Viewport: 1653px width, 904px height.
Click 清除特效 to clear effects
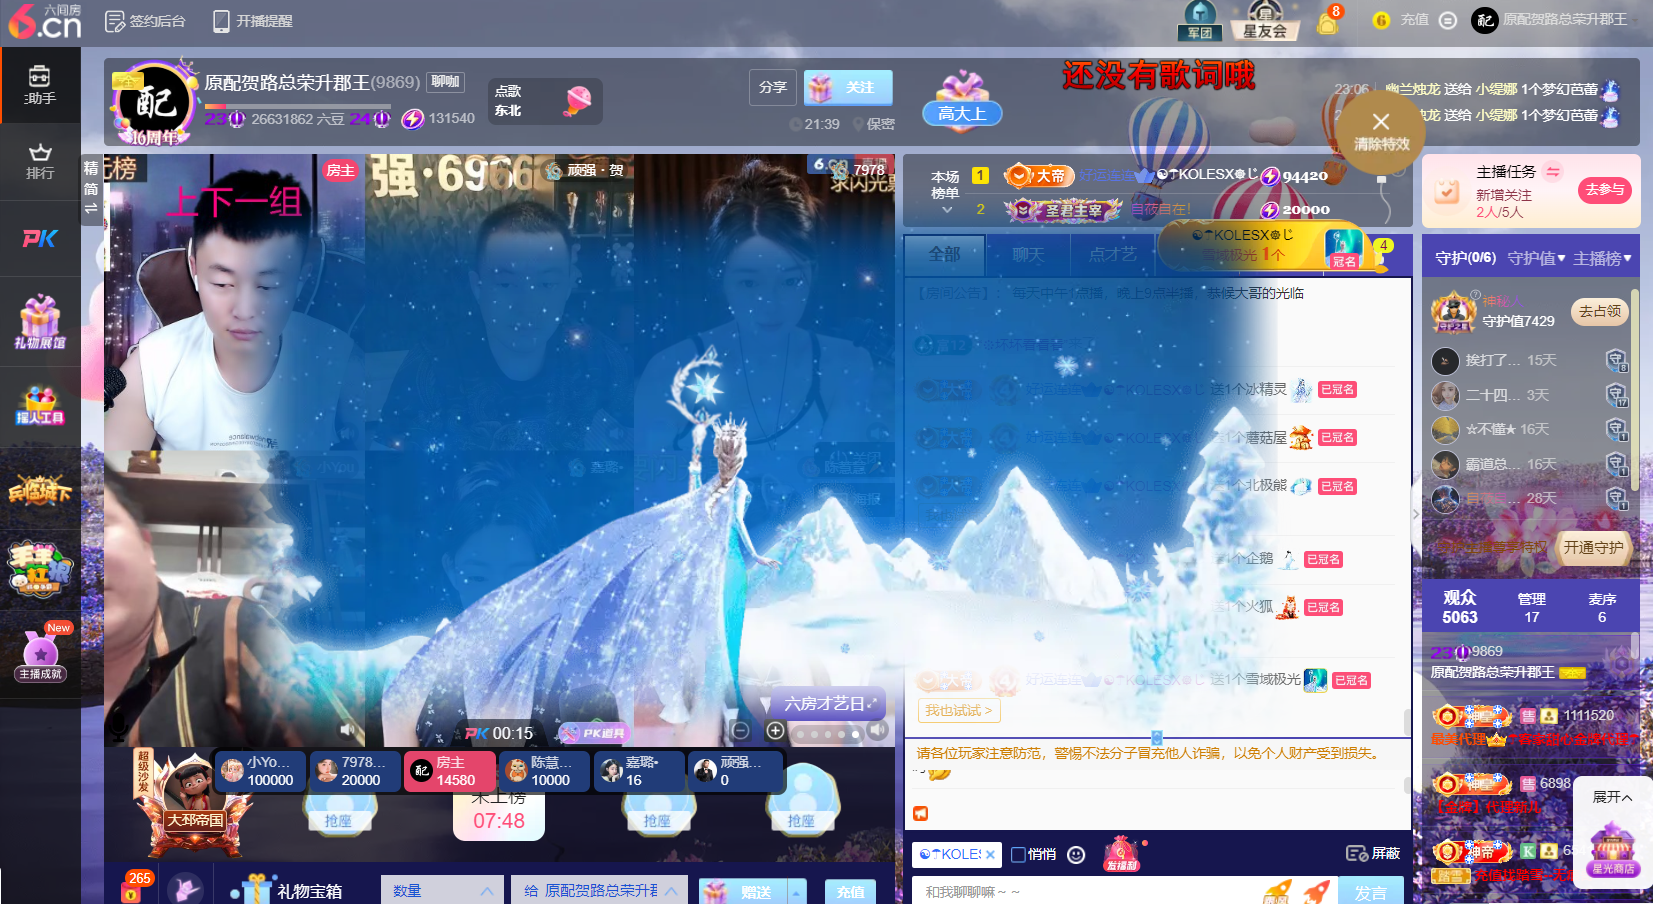pos(1381,132)
